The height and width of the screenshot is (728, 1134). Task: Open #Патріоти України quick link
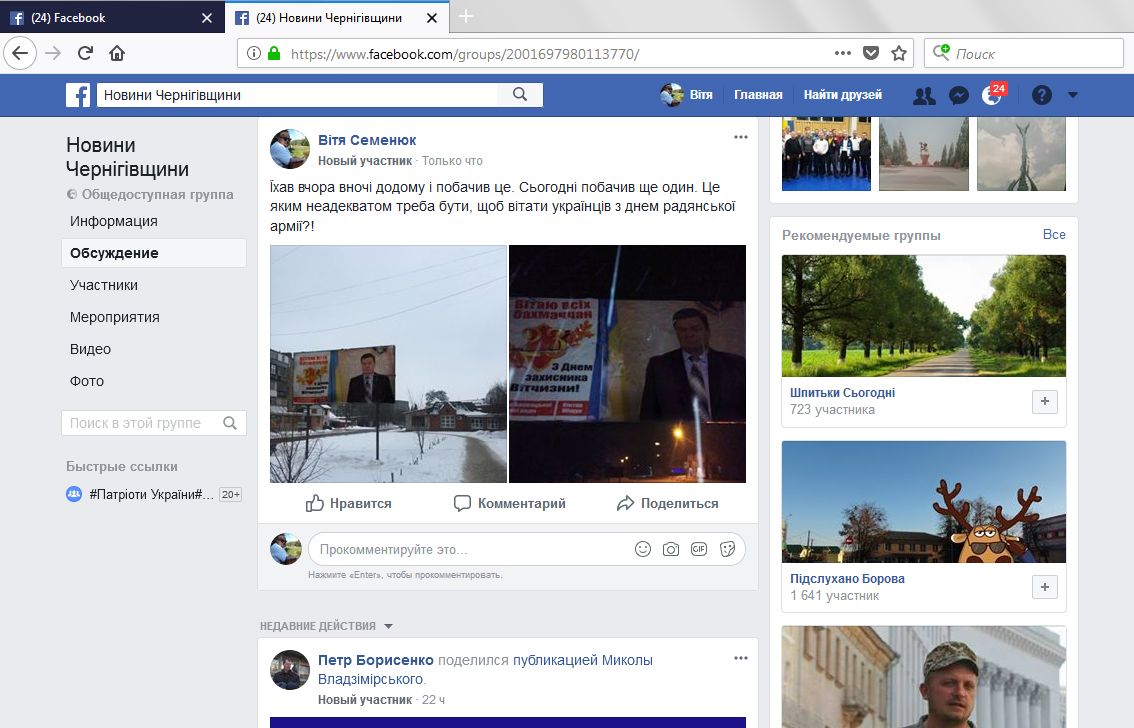(151, 494)
